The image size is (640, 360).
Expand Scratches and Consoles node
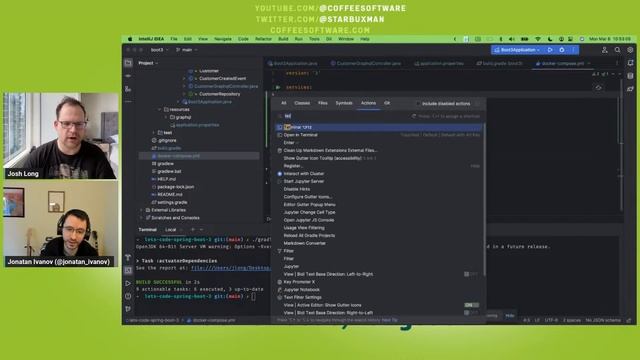pyautogui.click(x=142, y=218)
